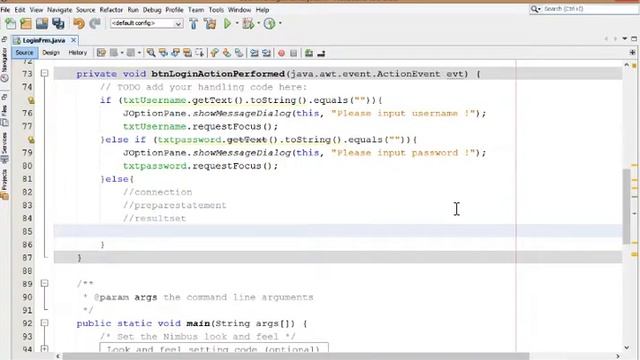This screenshot has height=360, width=640.
Task: Switch to the Design view
Action: (x=51, y=53)
